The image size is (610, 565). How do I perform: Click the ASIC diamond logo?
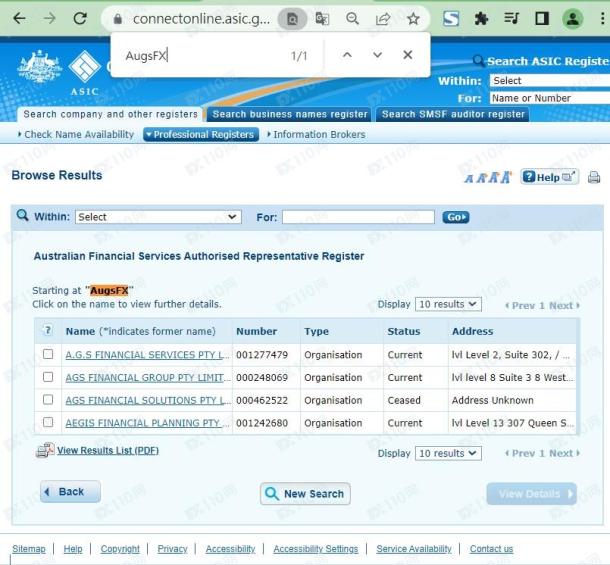(84, 66)
